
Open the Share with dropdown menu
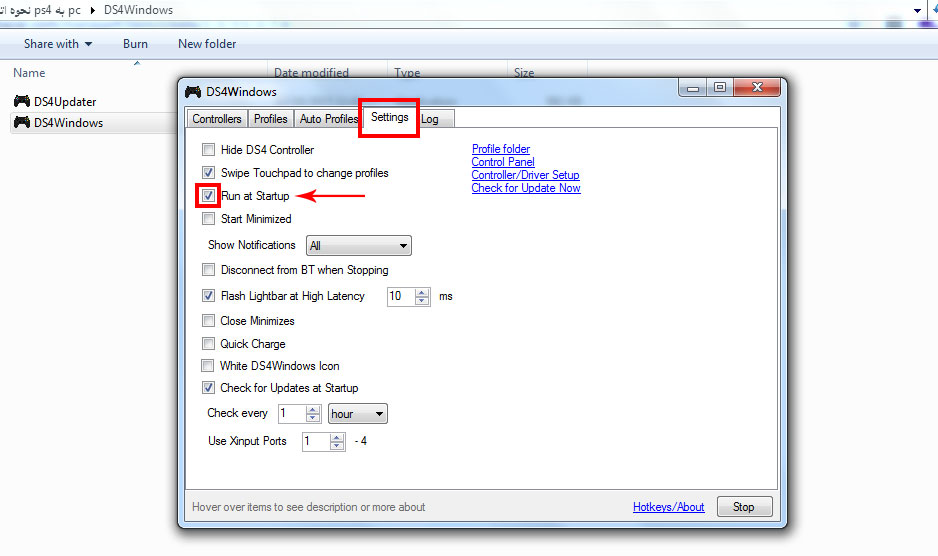(x=58, y=44)
